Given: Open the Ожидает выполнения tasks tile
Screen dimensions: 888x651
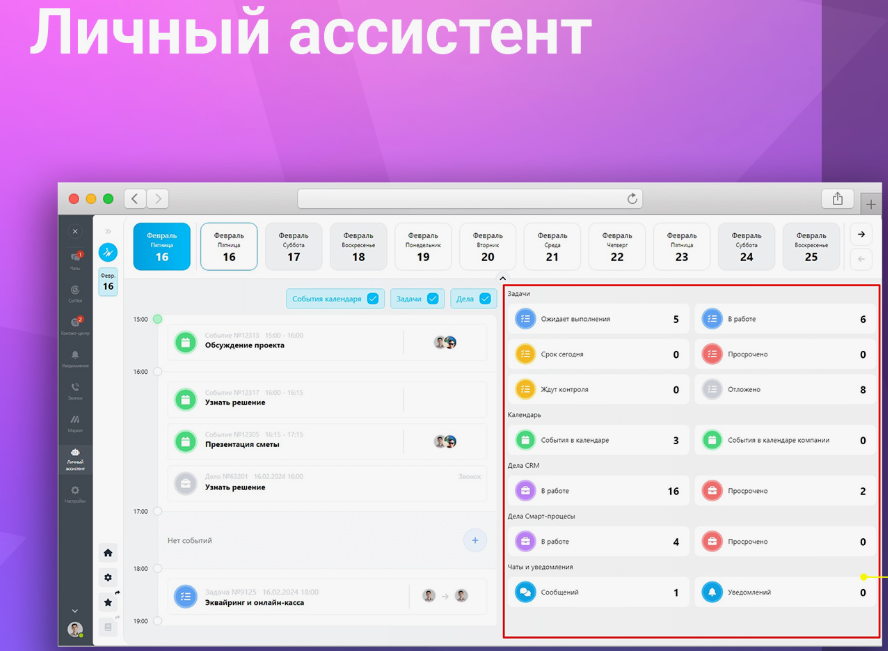Looking at the screenshot, I should point(597,320).
